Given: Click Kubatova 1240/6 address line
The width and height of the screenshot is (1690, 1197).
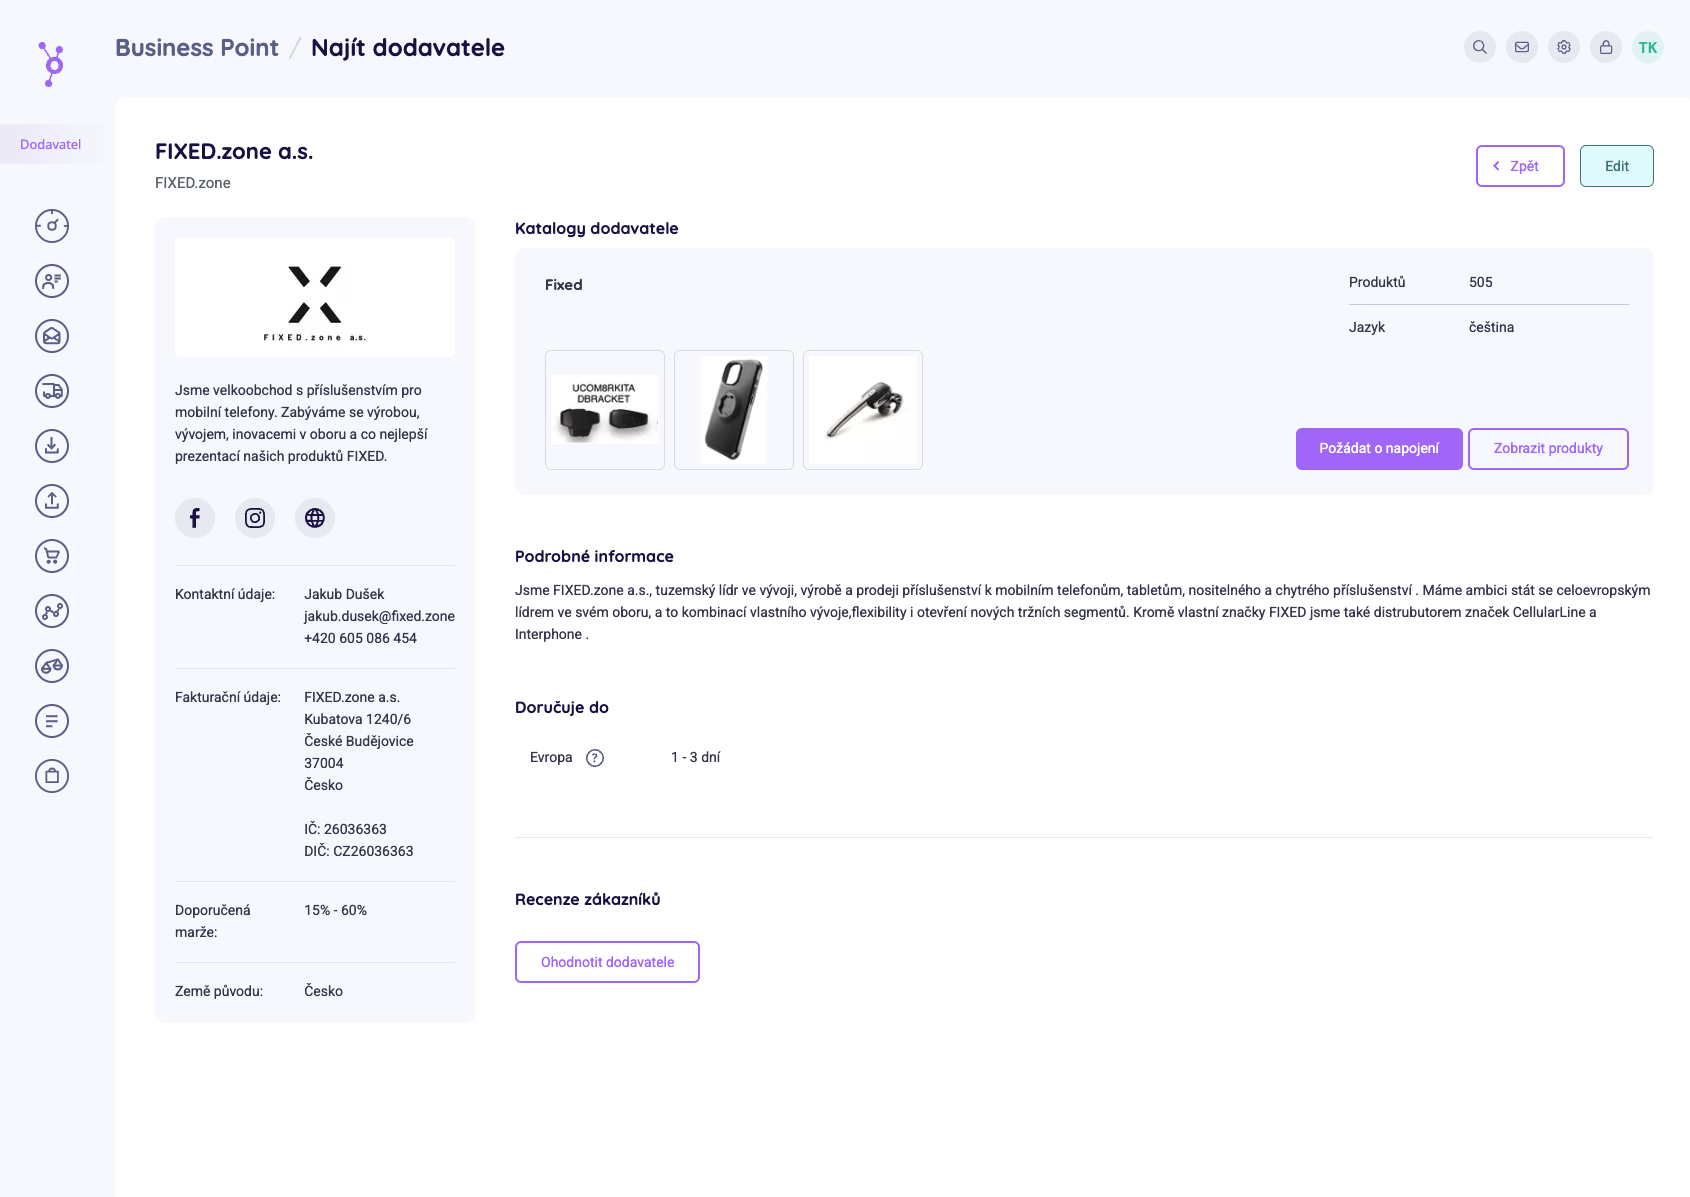Looking at the screenshot, I should click(357, 719).
